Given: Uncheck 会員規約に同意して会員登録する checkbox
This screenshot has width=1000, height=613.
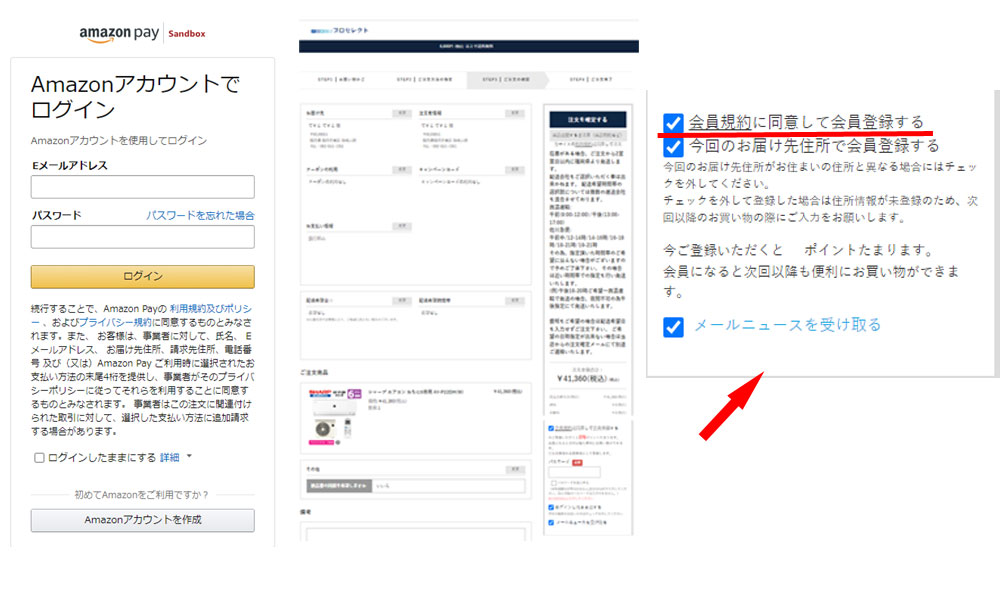Looking at the screenshot, I should (673, 122).
